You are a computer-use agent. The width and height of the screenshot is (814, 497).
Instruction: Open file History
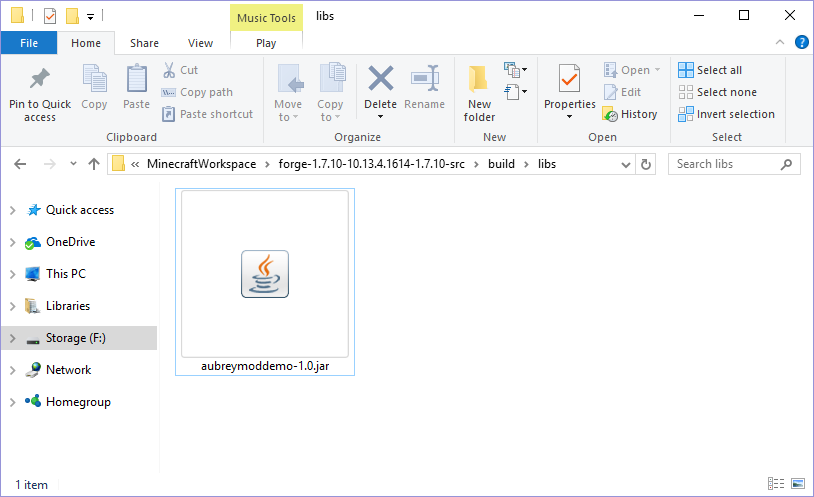click(630, 114)
